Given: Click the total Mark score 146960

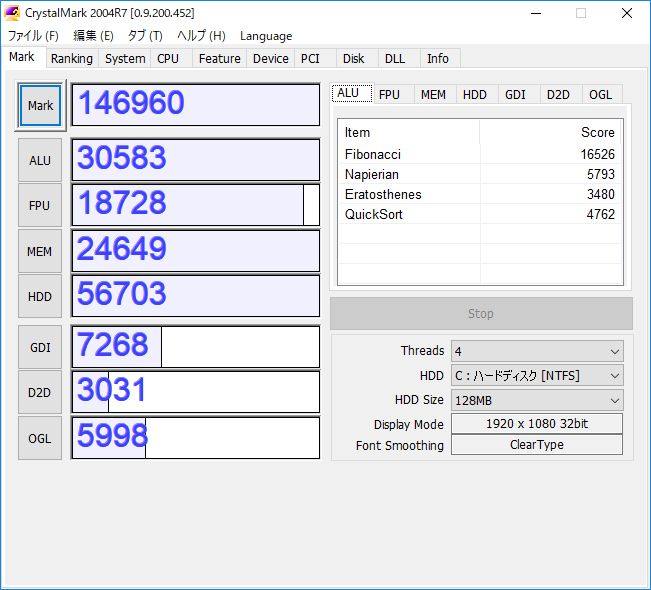Looking at the screenshot, I should click(196, 105).
